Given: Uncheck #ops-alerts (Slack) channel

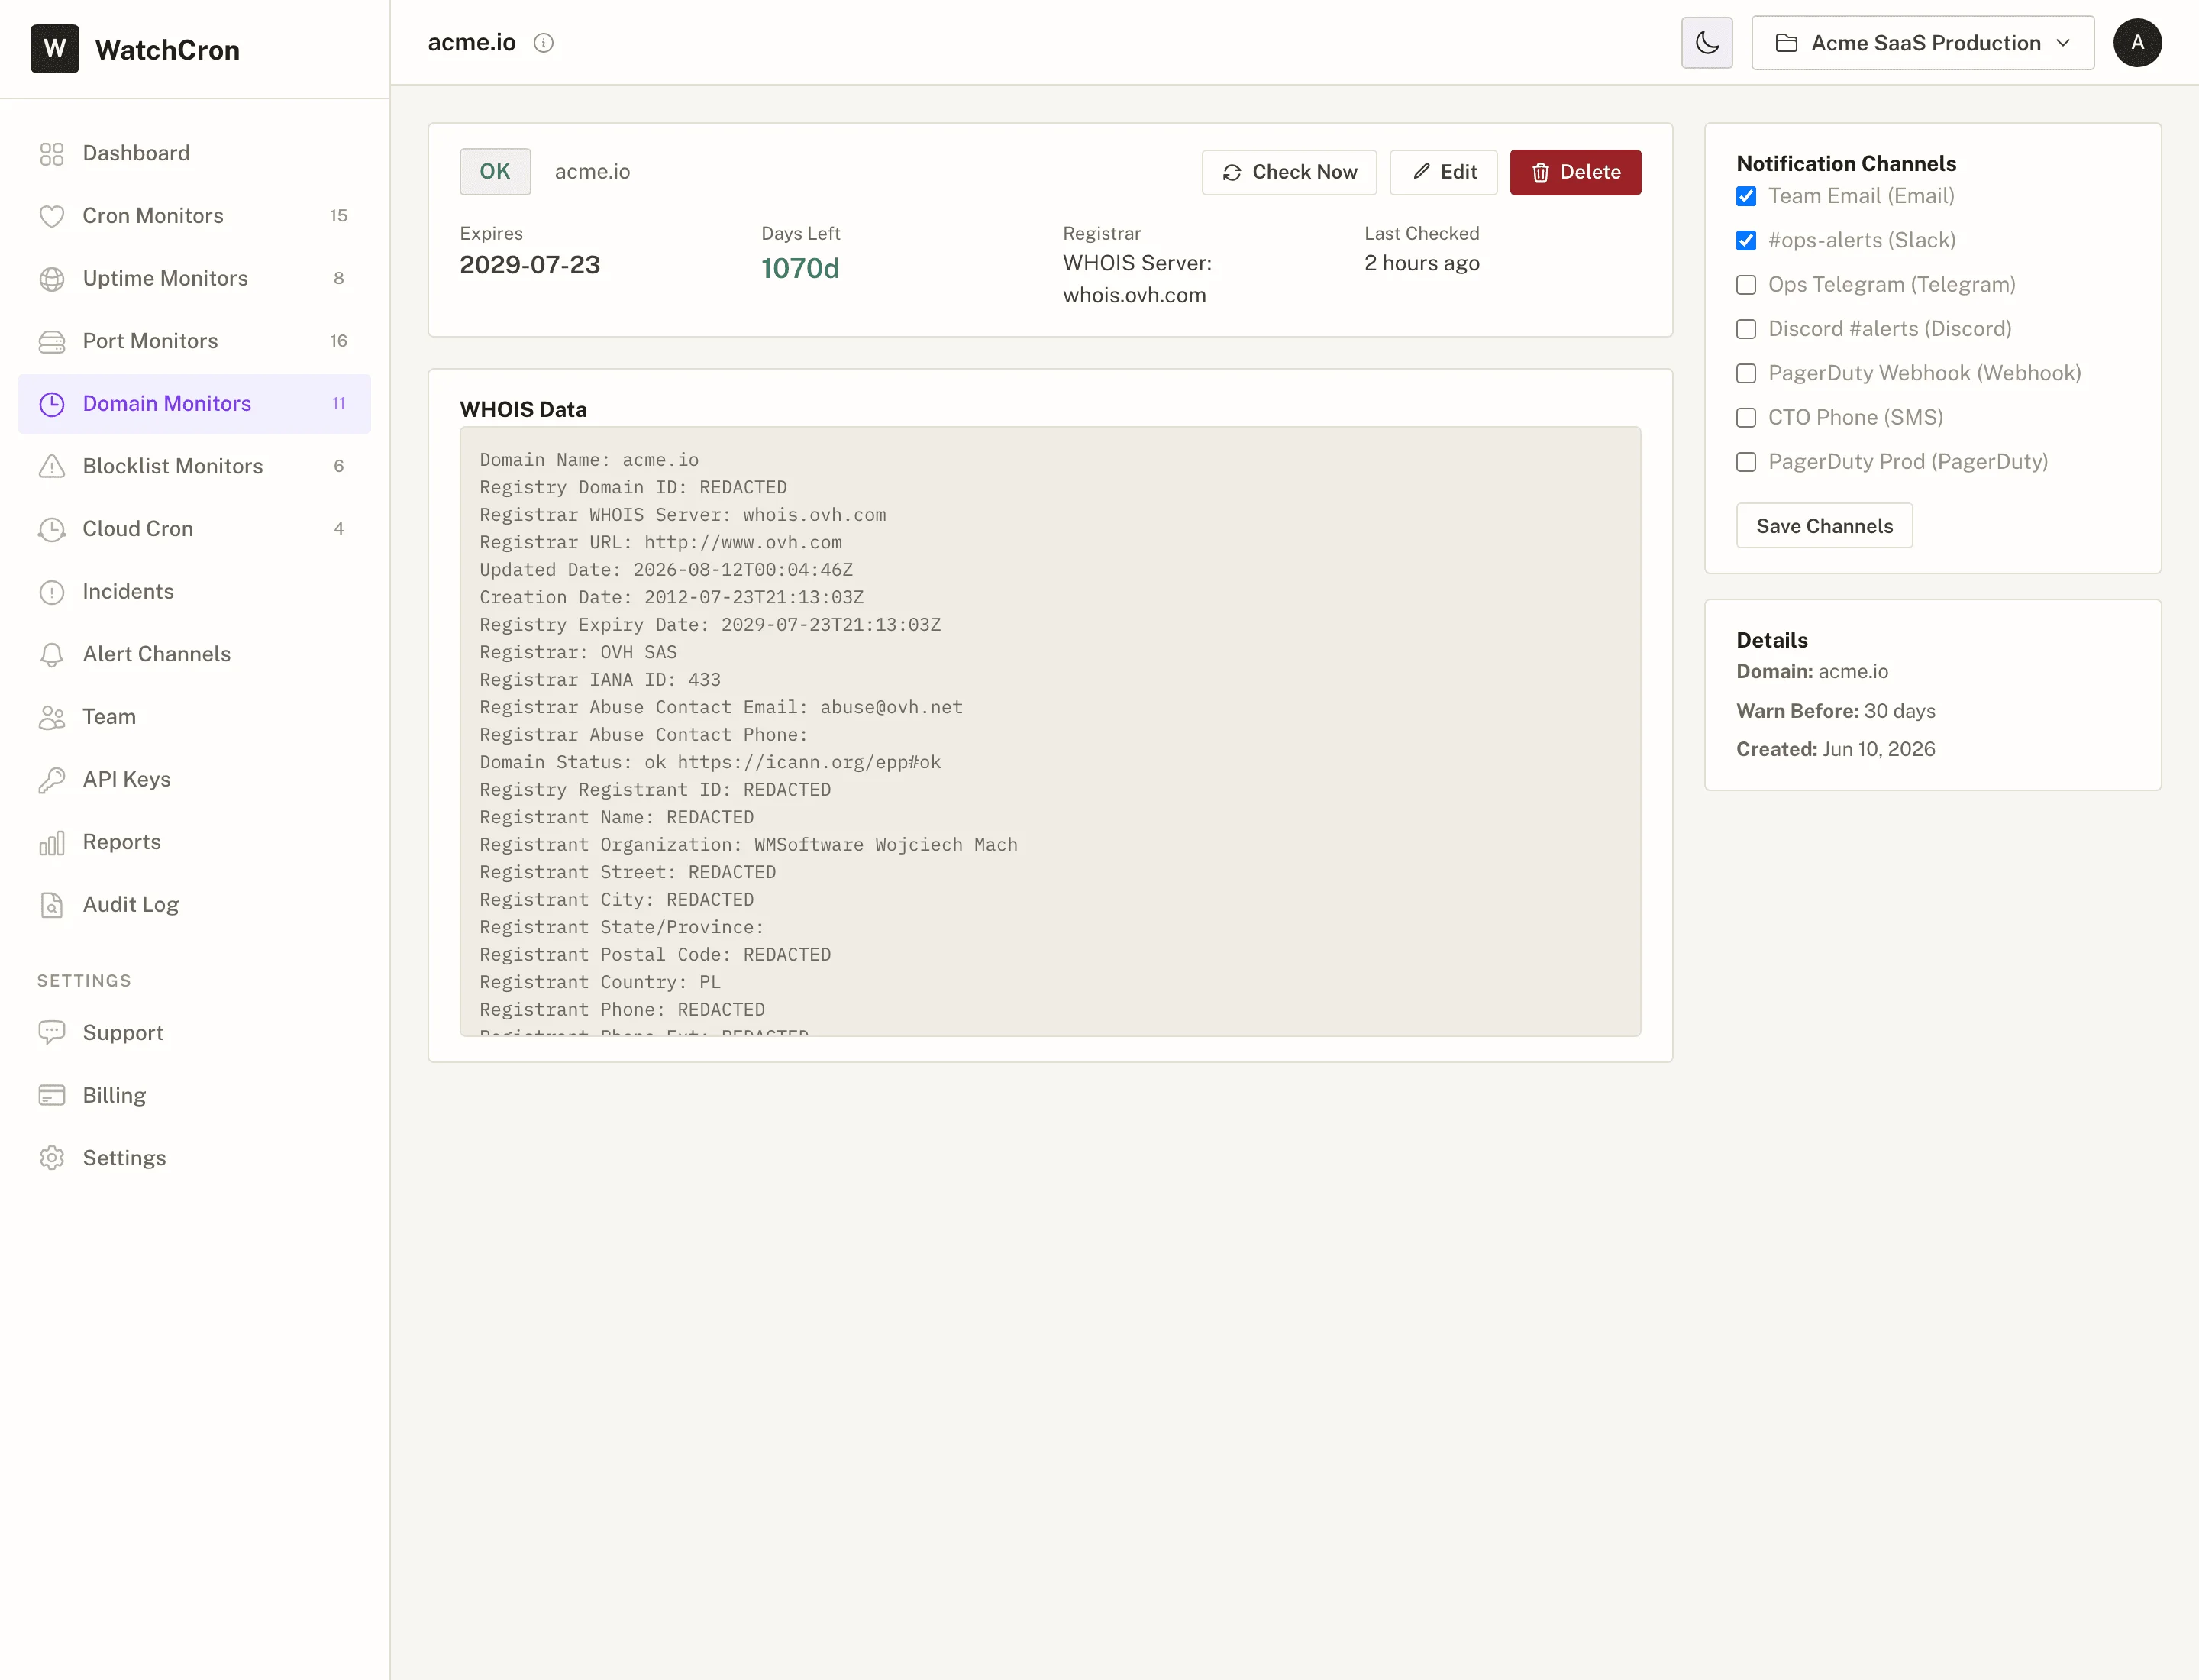Looking at the screenshot, I should pyautogui.click(x=1746, y=240).
